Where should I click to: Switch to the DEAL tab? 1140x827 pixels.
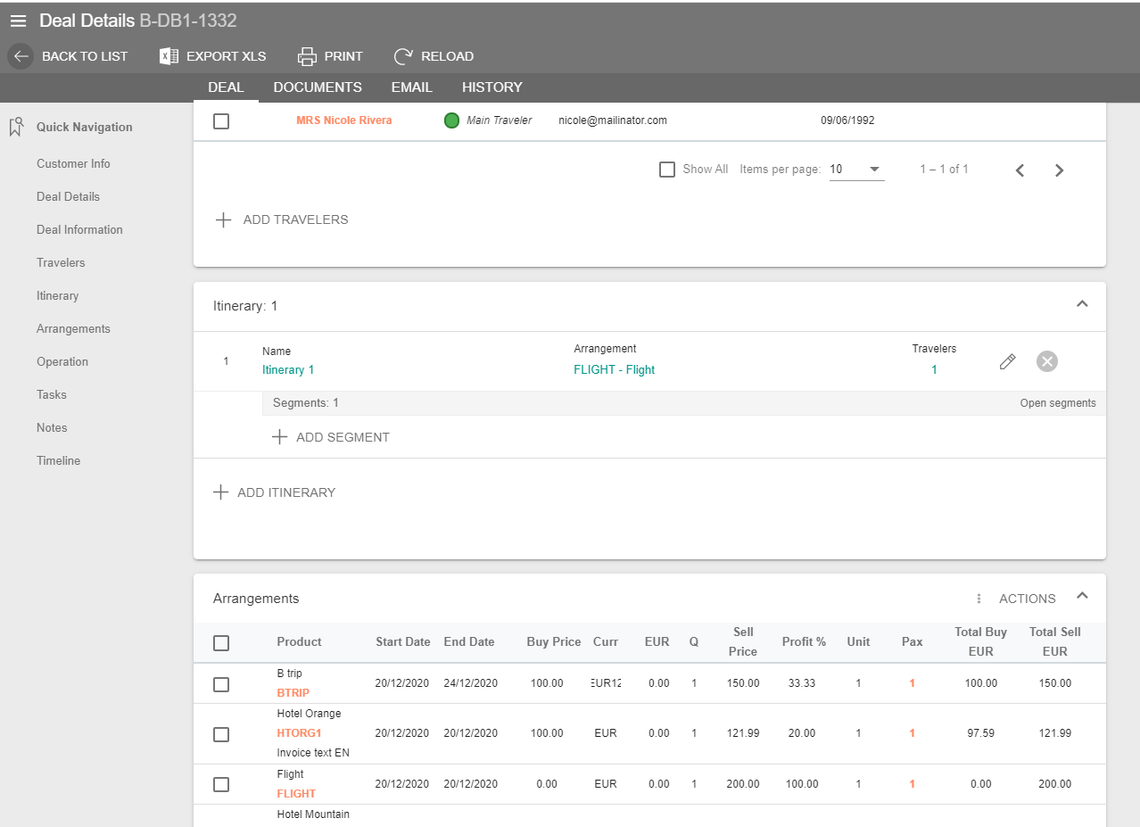225,87
